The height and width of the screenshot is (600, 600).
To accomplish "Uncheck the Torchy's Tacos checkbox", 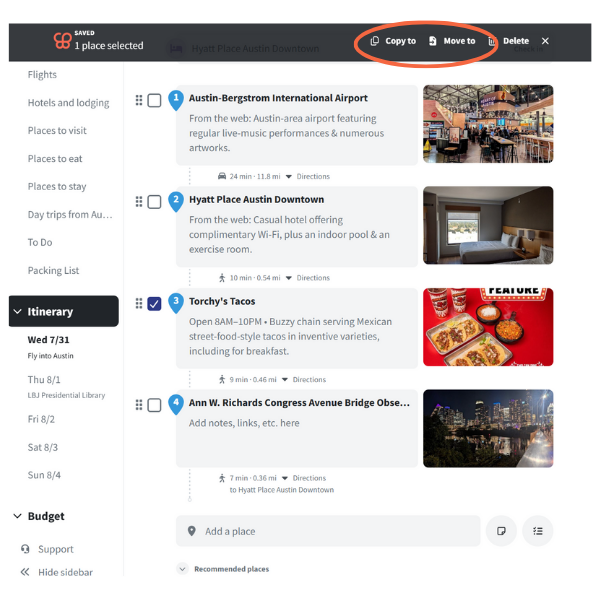I will [155, 303].
